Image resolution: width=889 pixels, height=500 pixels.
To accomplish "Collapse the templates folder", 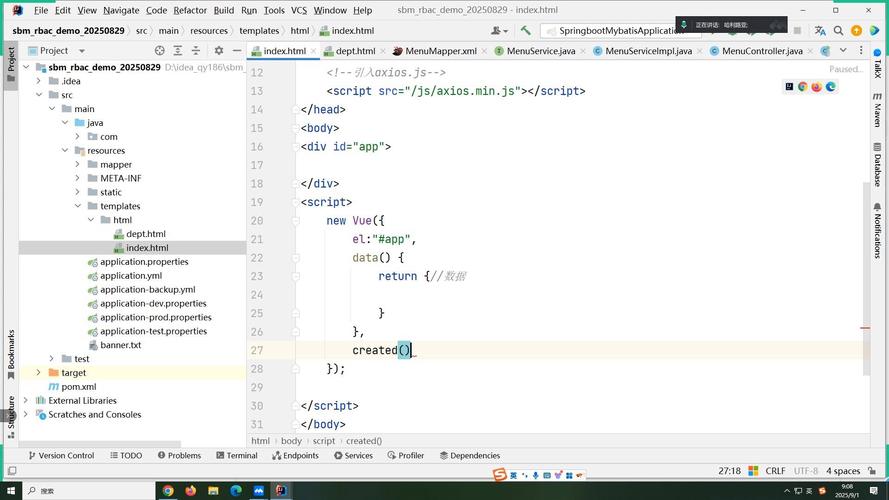I will [x=78, y=206].
